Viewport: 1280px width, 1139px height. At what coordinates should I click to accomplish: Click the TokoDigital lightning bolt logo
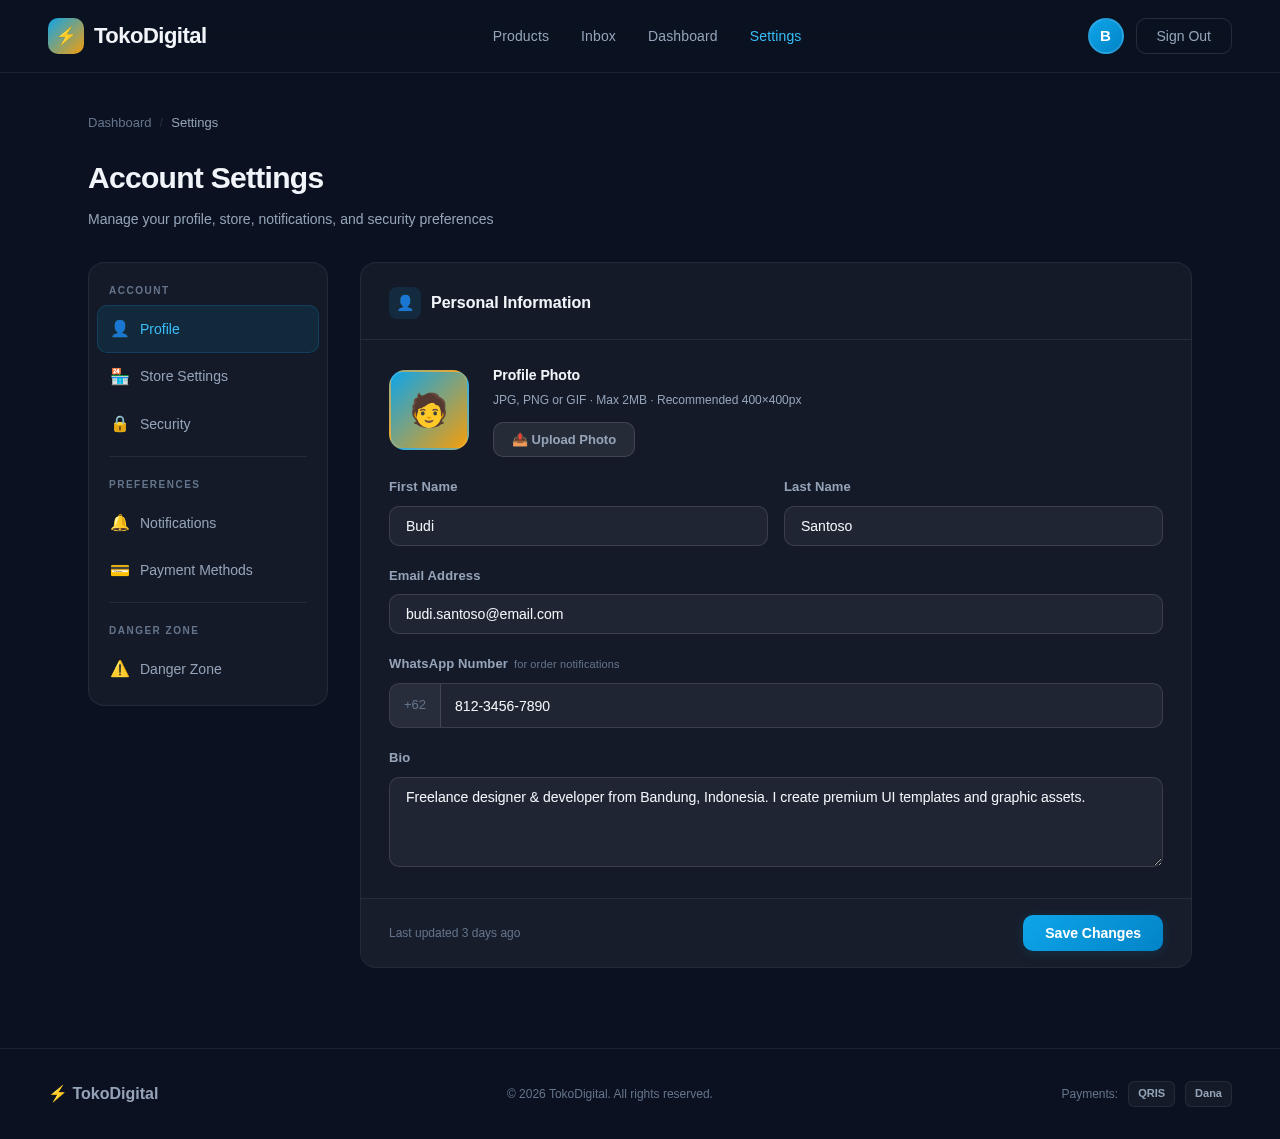click(x=65, y=35)
